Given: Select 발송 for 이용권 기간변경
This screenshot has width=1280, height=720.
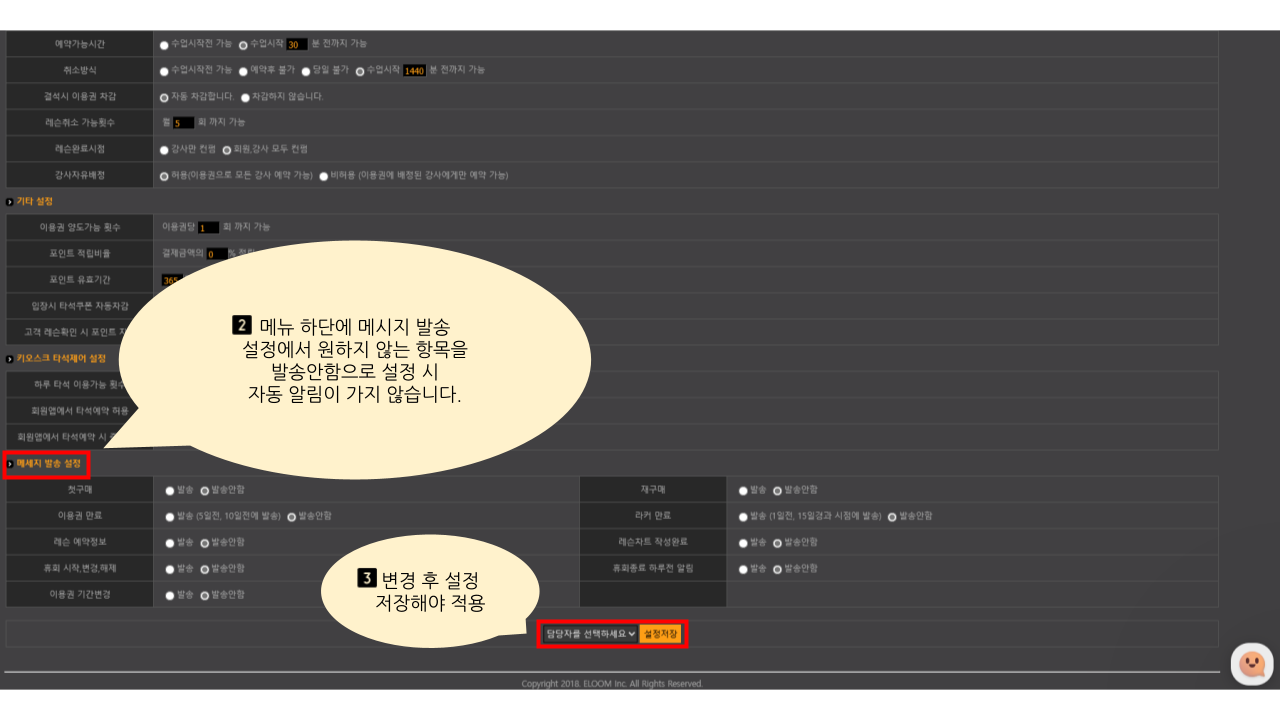Looking at the screenshot, I should click(170, 595).
